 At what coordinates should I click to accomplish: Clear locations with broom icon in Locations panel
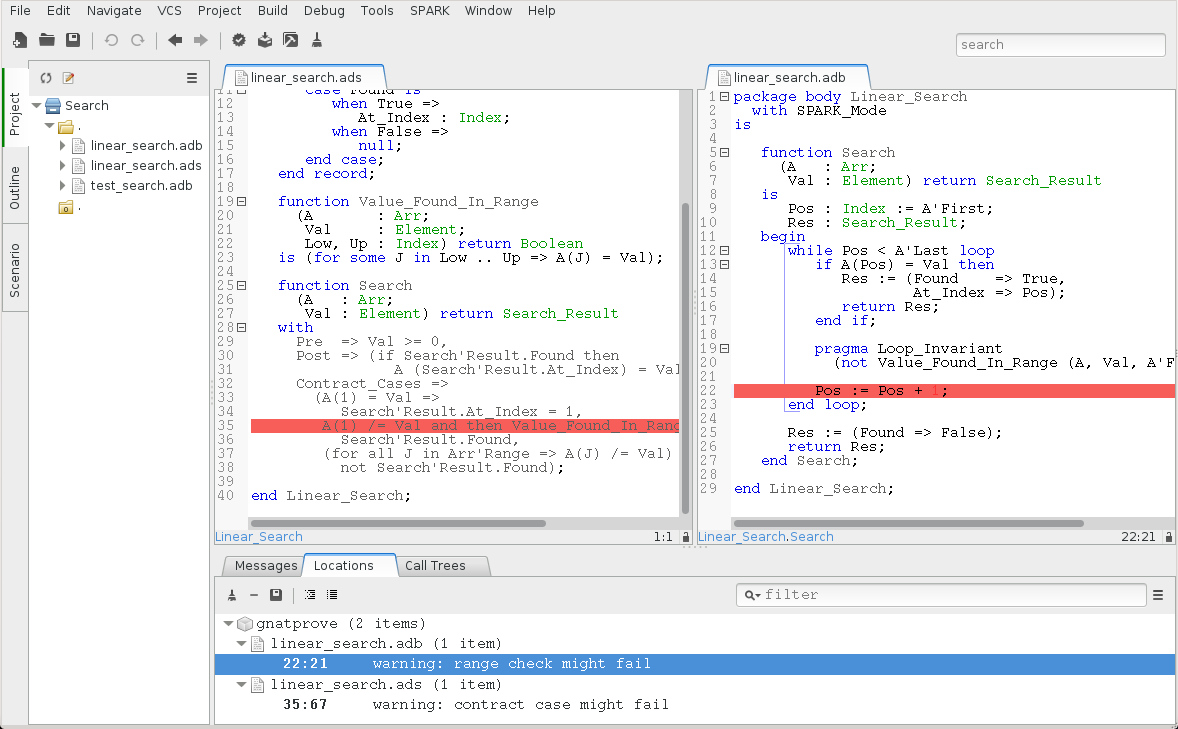tap(232, 594)
